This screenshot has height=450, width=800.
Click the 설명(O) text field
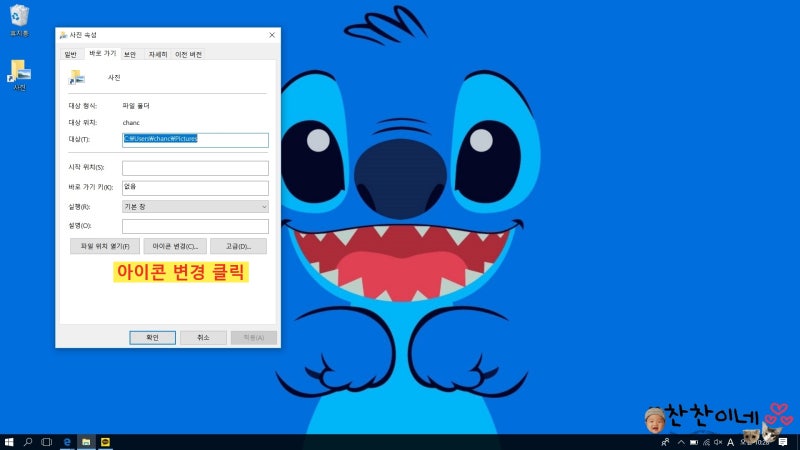(195, 226)
